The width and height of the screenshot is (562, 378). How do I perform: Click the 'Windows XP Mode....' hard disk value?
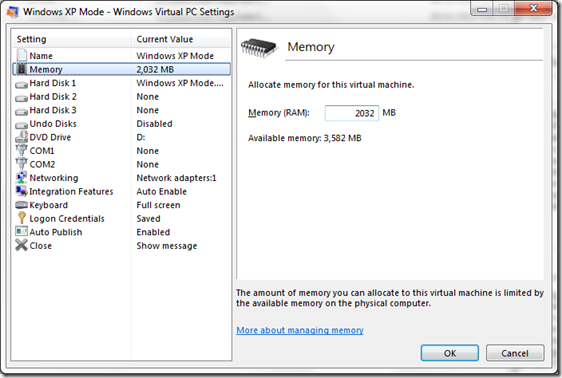coord(180,83)
